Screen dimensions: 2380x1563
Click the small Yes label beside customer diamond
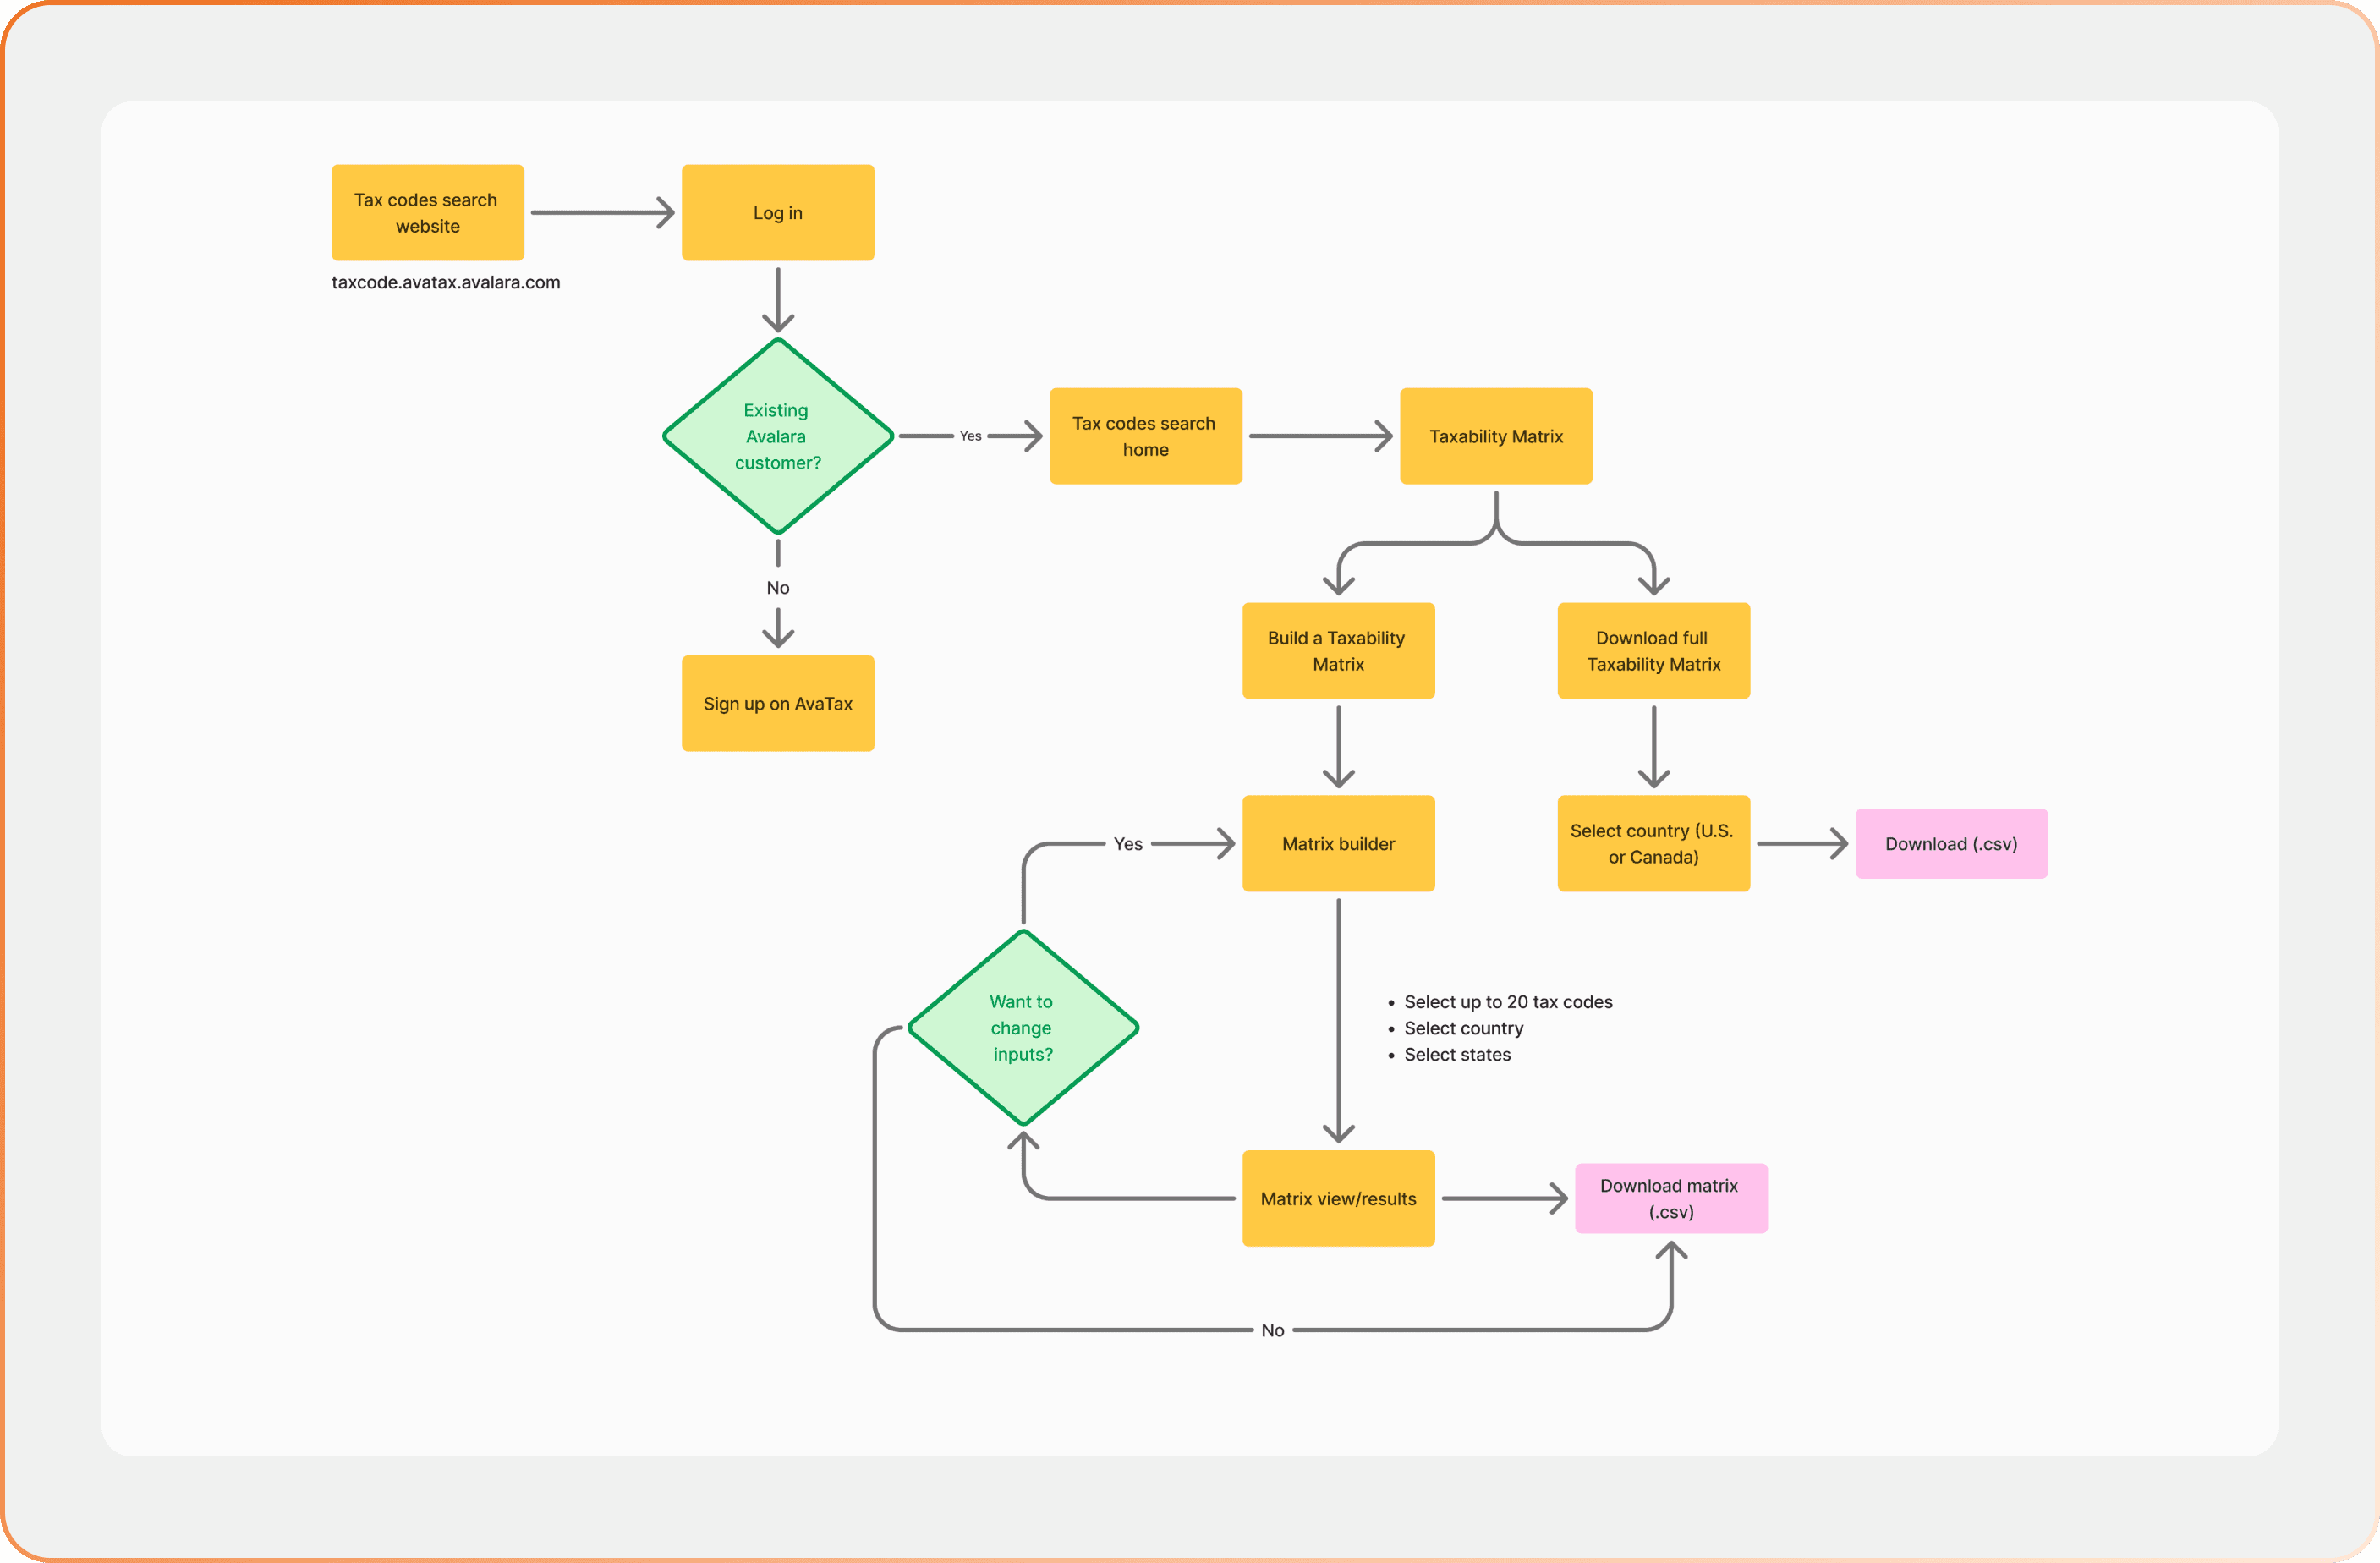(970, 436)
